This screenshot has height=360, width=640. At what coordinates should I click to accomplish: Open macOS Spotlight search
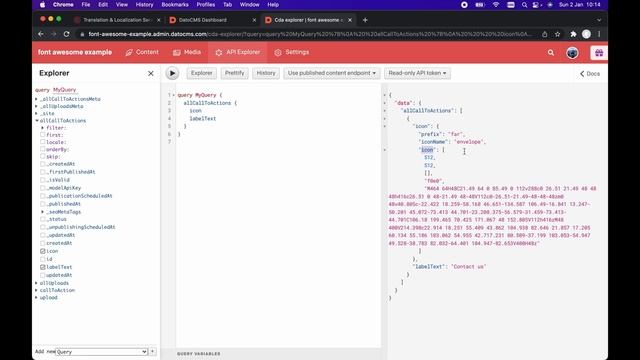pos(524,5)
